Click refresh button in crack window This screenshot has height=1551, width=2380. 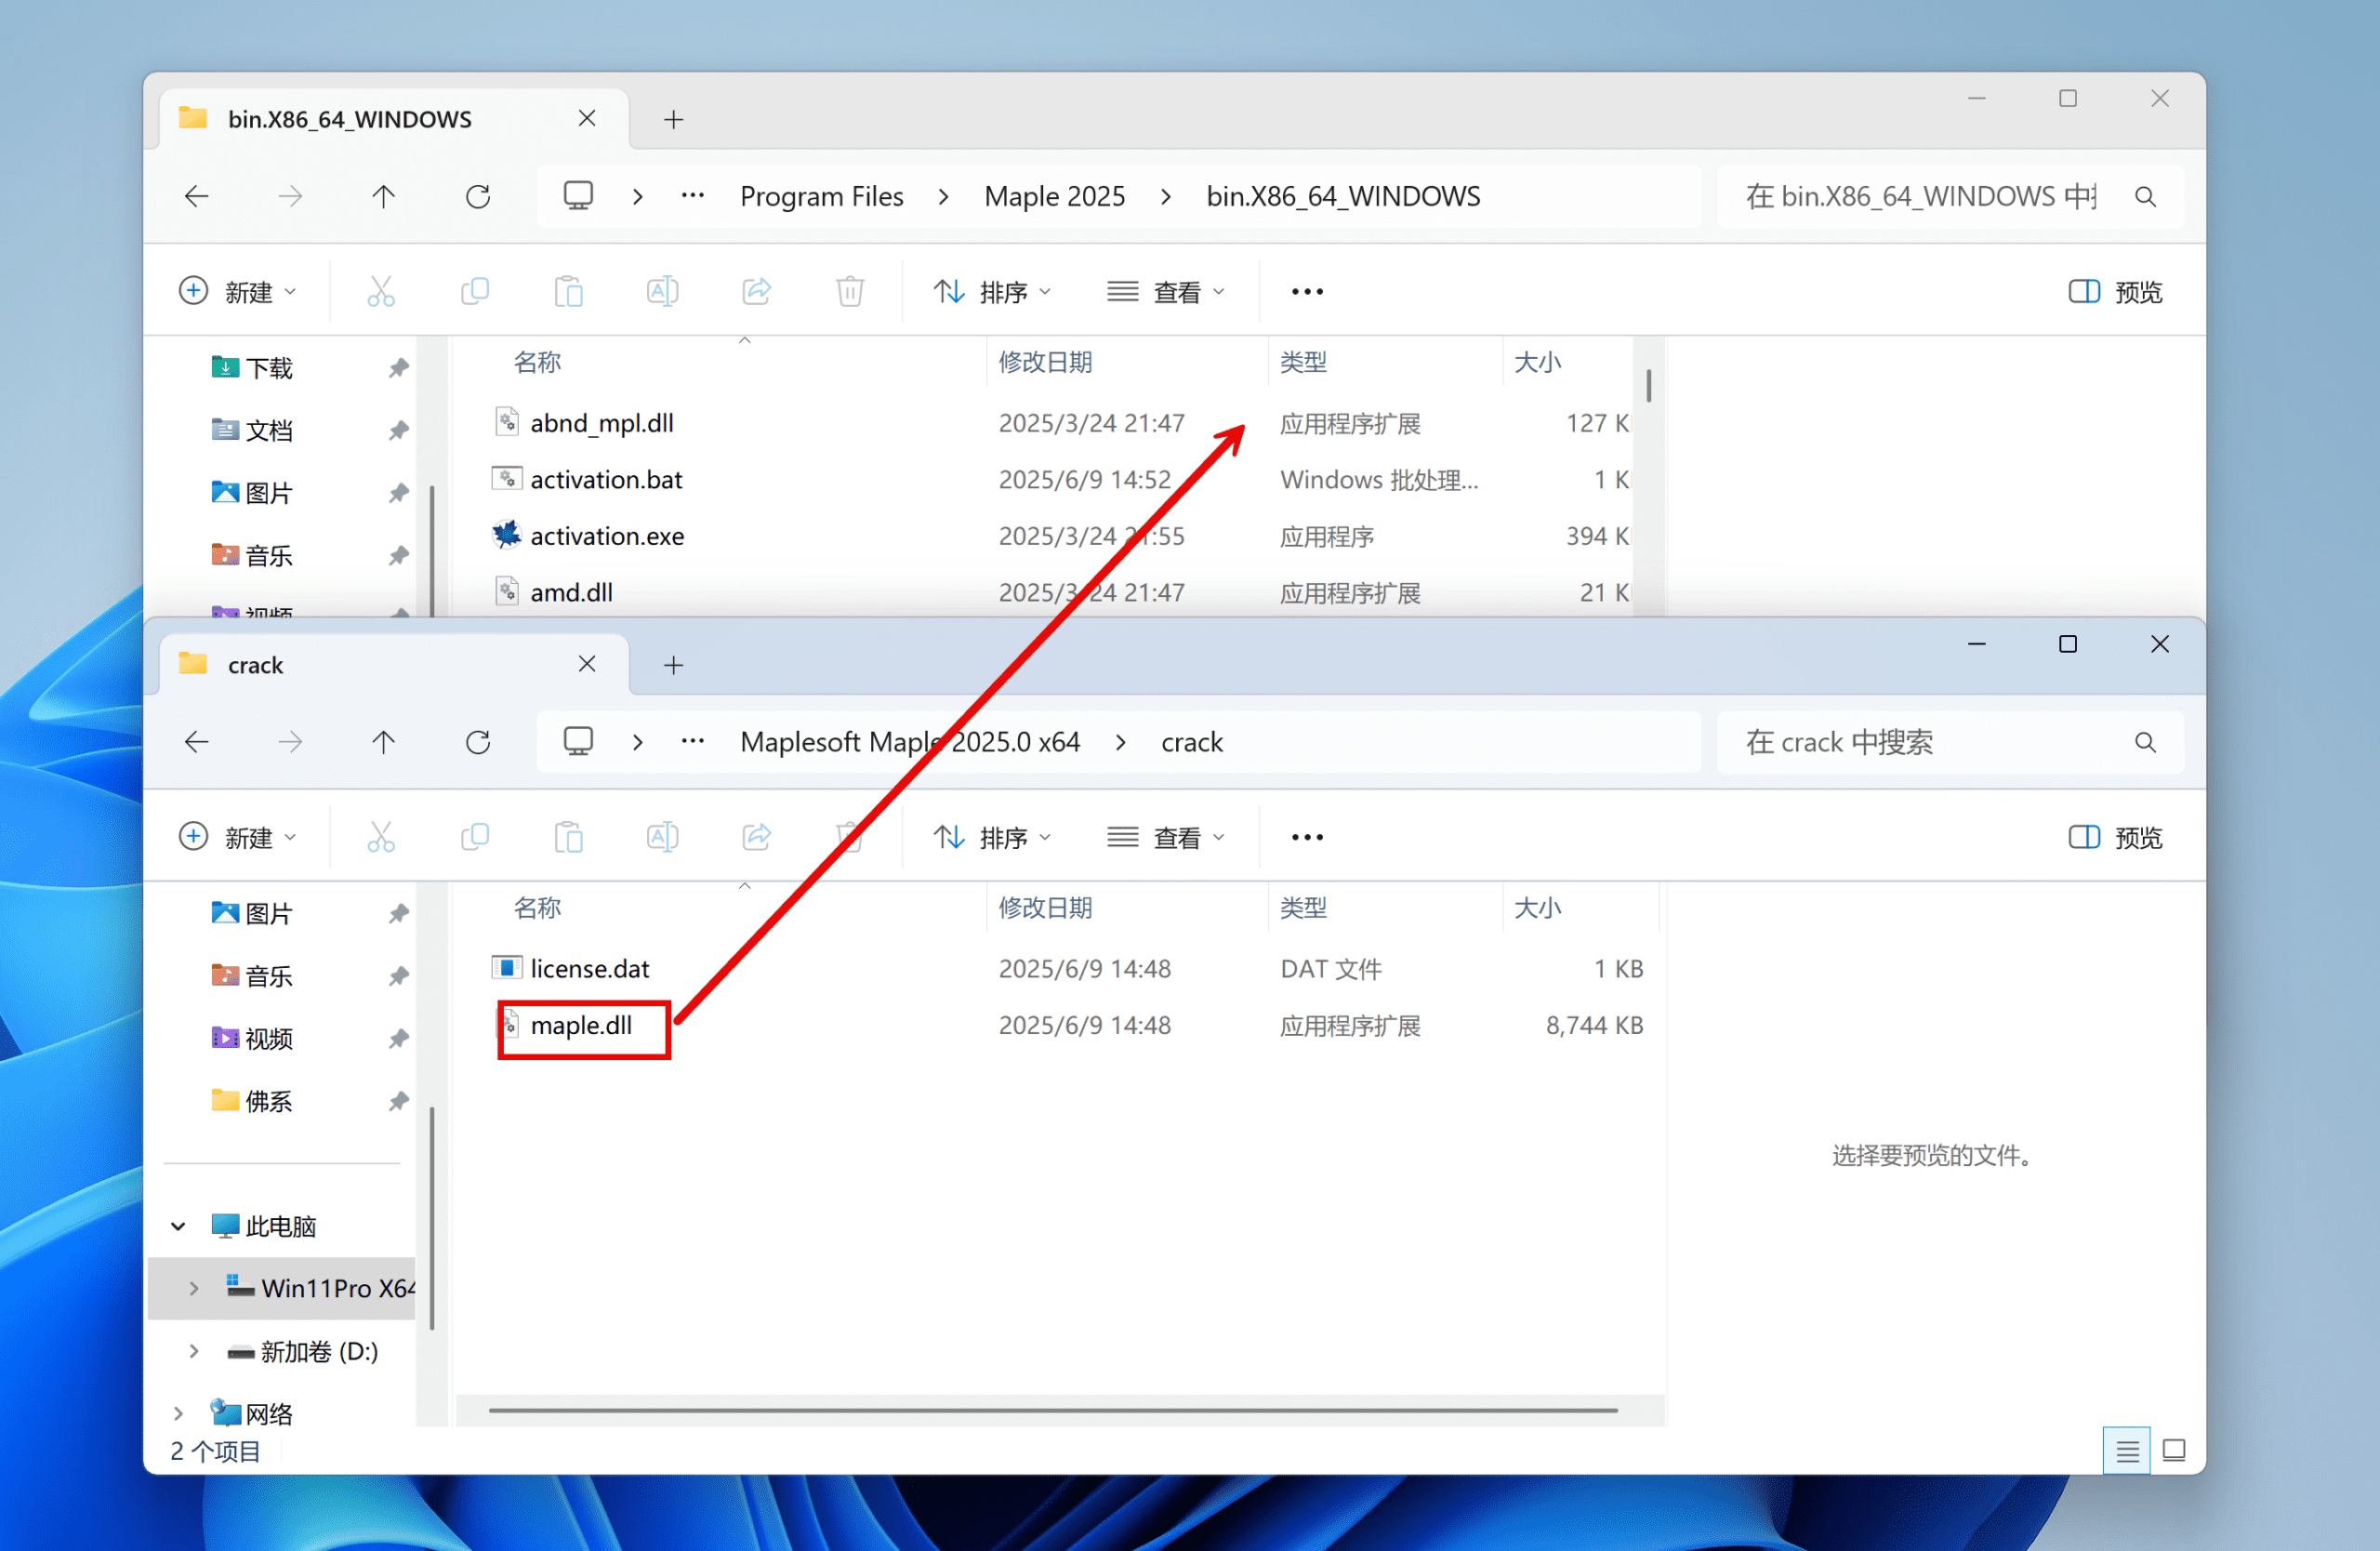(478, 742)
